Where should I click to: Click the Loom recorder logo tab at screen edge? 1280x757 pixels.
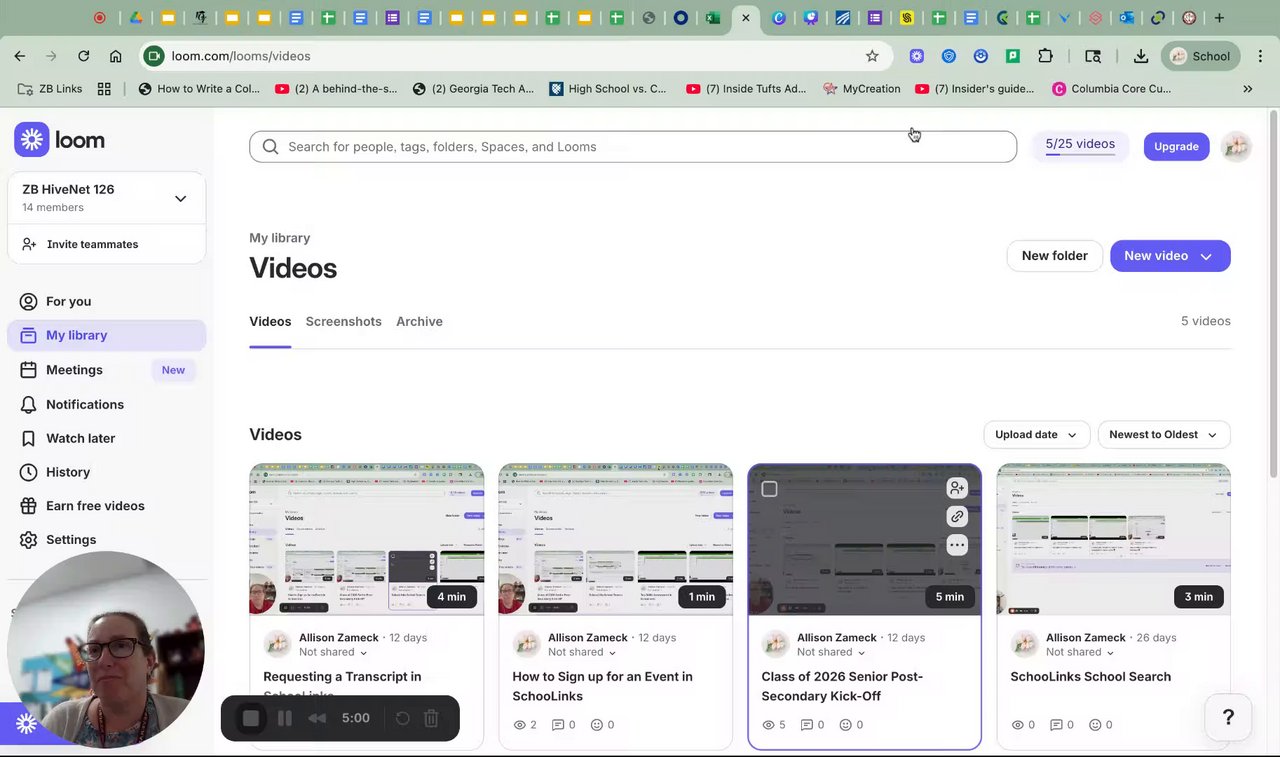(x=25, y=724)
